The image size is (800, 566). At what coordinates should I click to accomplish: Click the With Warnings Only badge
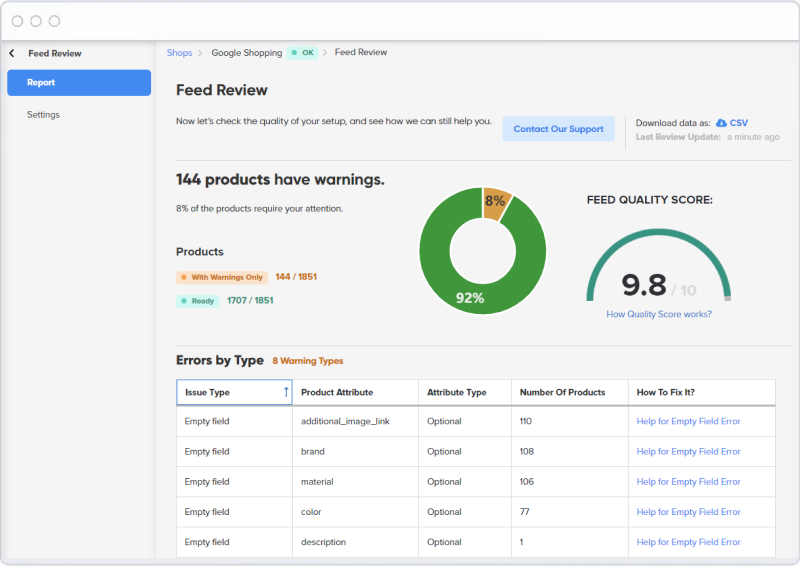[222, 277]
